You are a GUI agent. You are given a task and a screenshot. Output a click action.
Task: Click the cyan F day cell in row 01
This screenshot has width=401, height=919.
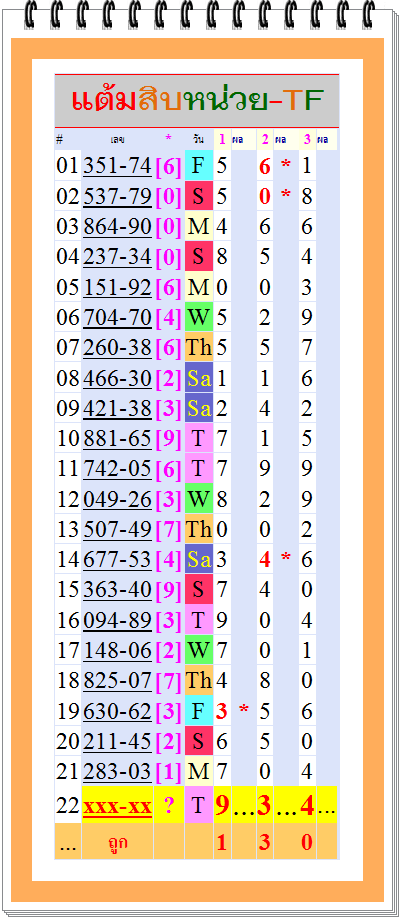click(199, 166)
